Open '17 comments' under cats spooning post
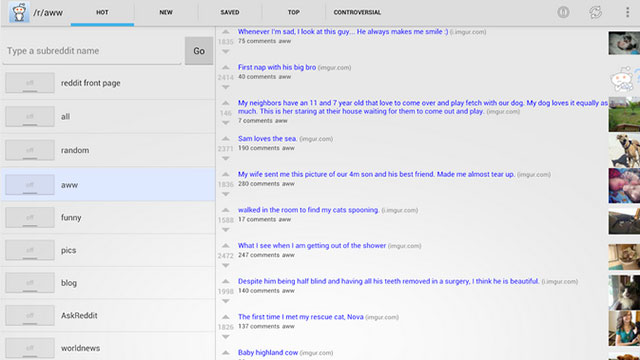This screenshot has height=360, width=640. pyautogui.click(x=257, y=220)
